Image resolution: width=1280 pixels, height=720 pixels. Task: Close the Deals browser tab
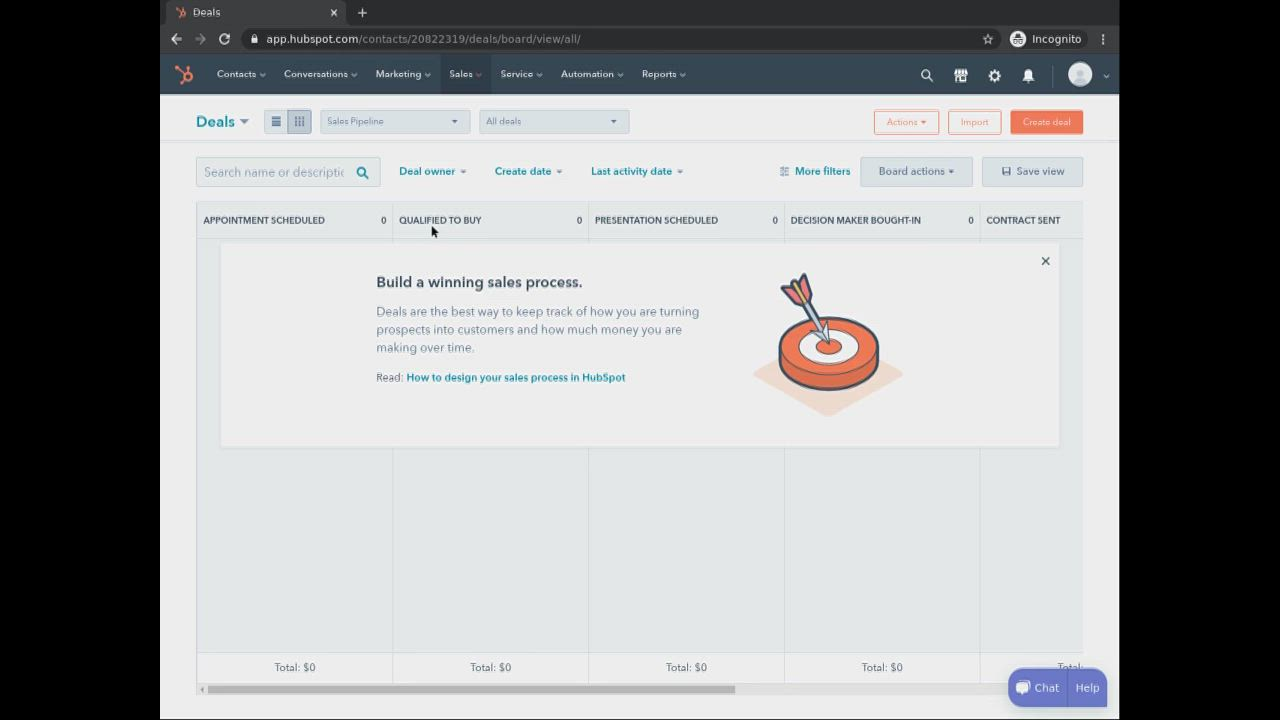pos(334,12)
